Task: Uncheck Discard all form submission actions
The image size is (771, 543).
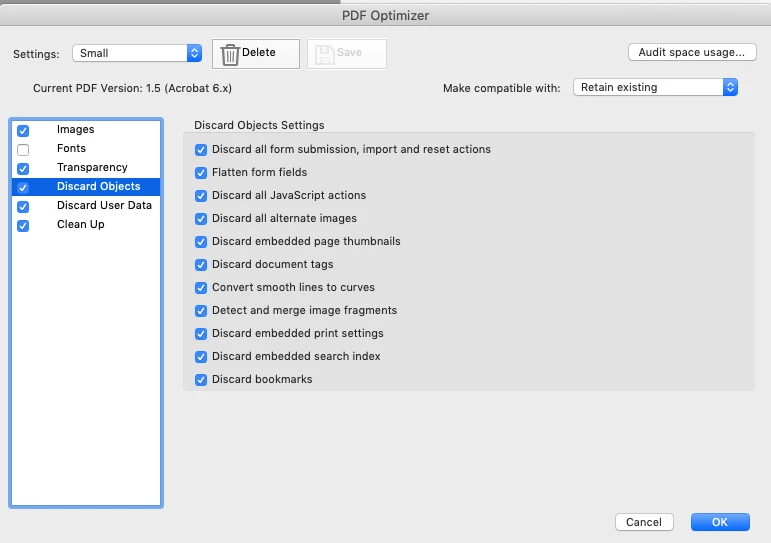Action: tap(201, 150)
